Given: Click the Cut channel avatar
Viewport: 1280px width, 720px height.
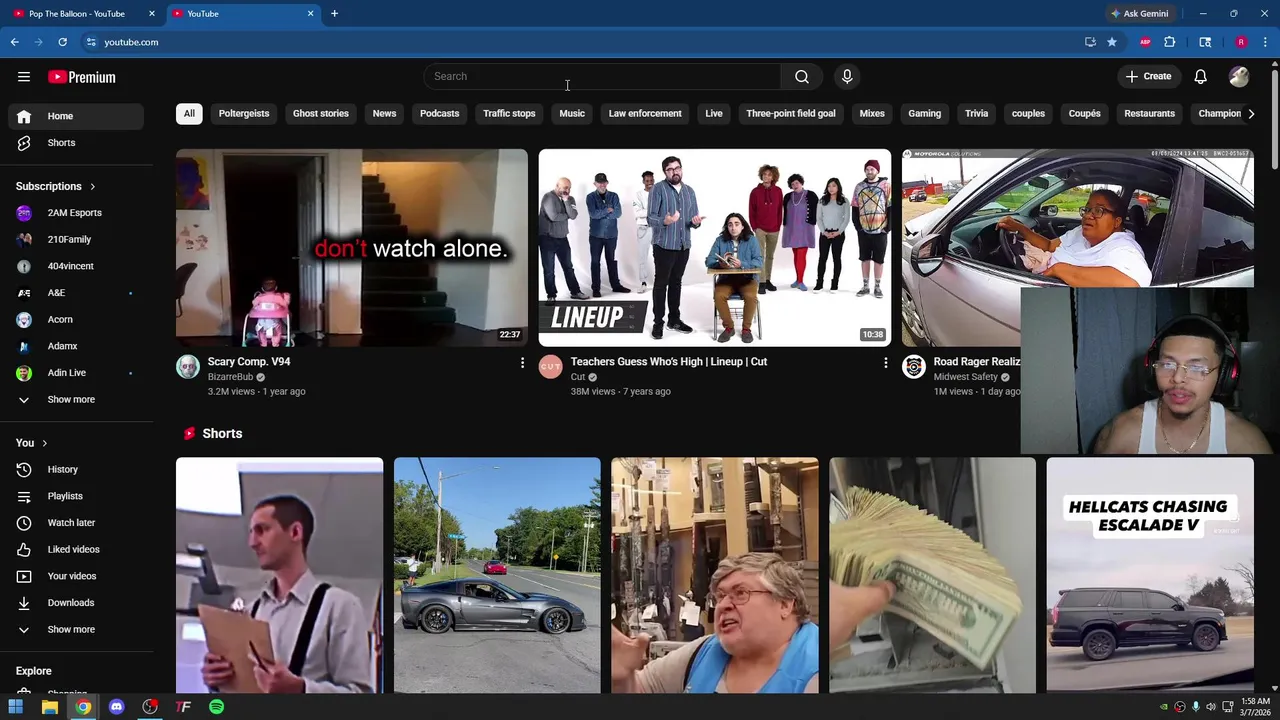Looking at the screenshot, I should pyautogui.click(x=551, y=367).
